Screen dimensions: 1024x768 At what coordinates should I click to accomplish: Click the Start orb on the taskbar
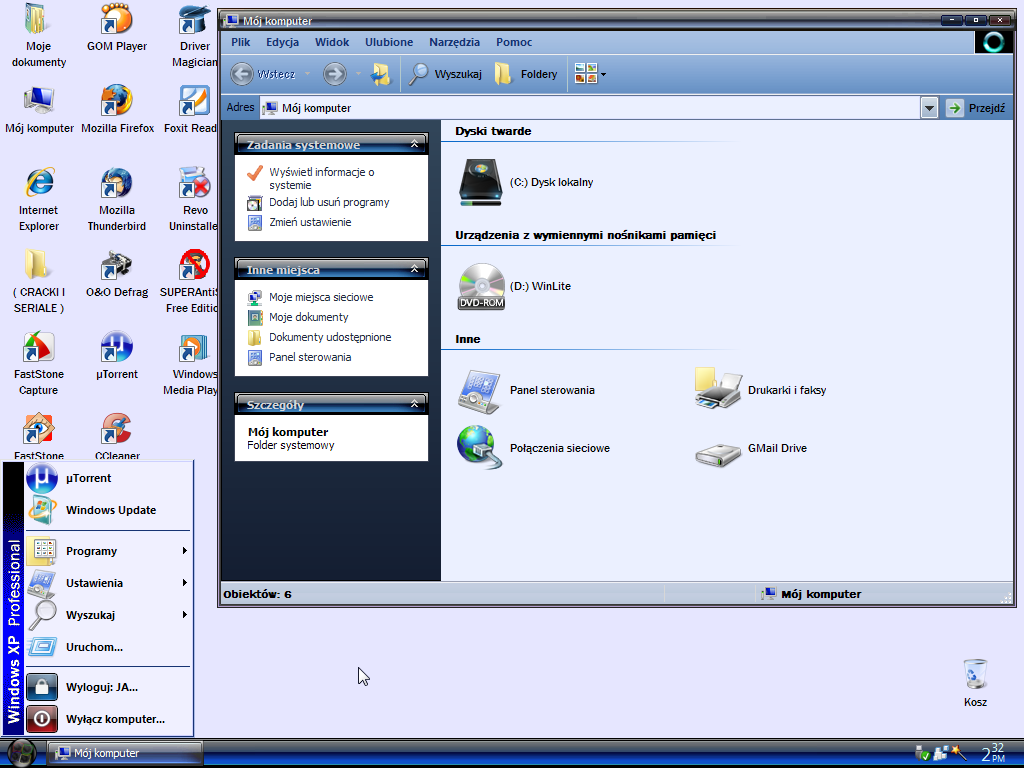pos(22,753)
